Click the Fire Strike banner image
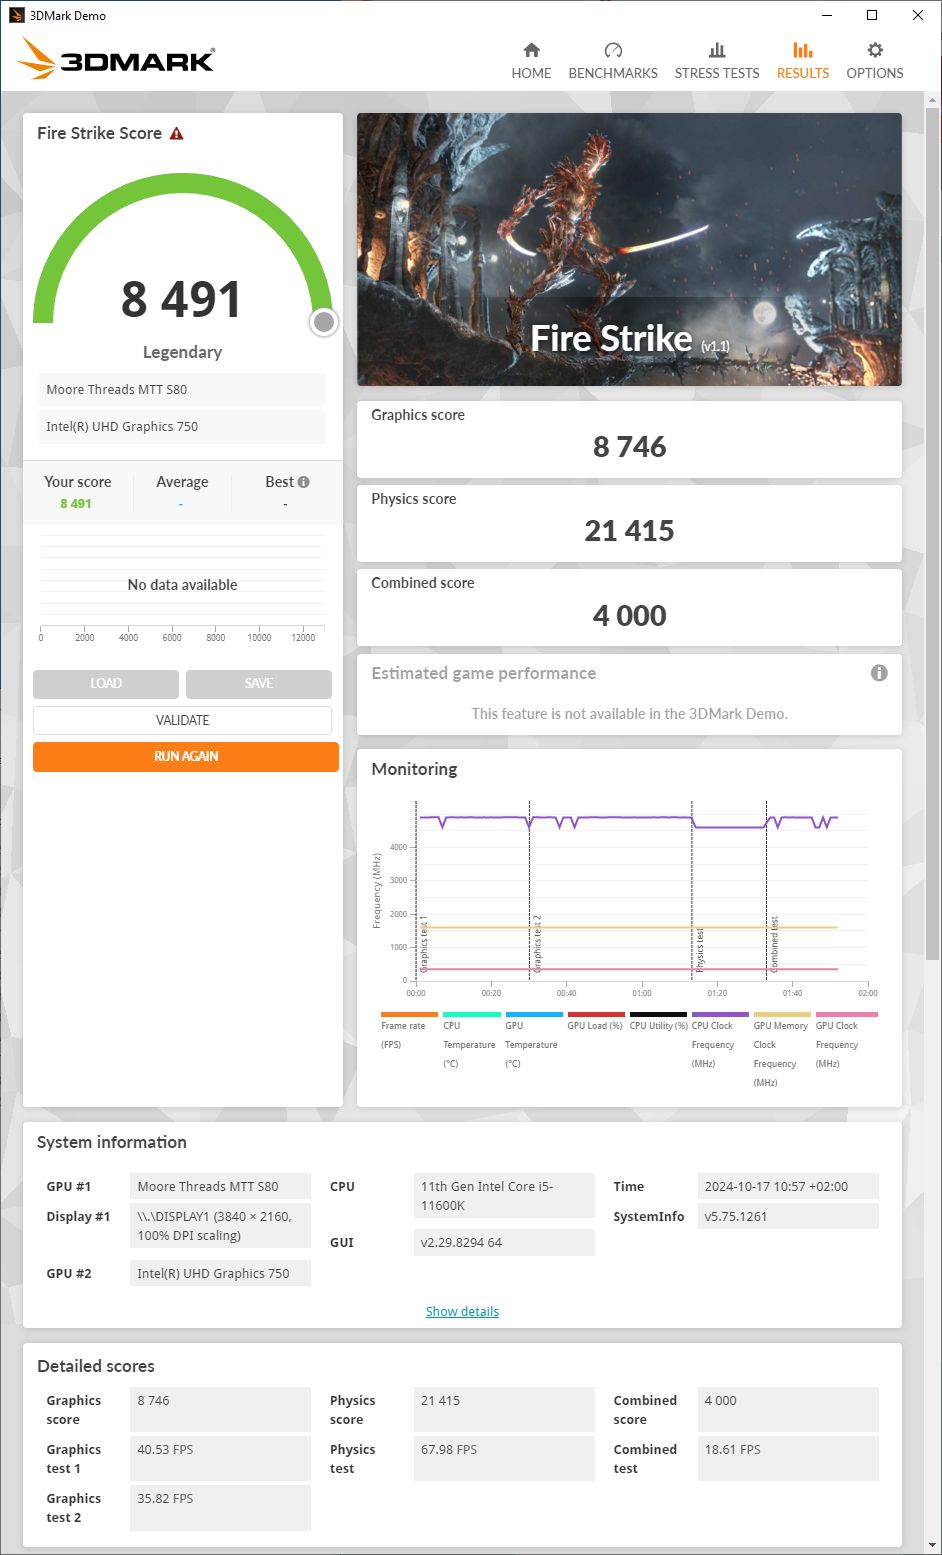This screenshot has width=942, height=1555. pos(629,249)
